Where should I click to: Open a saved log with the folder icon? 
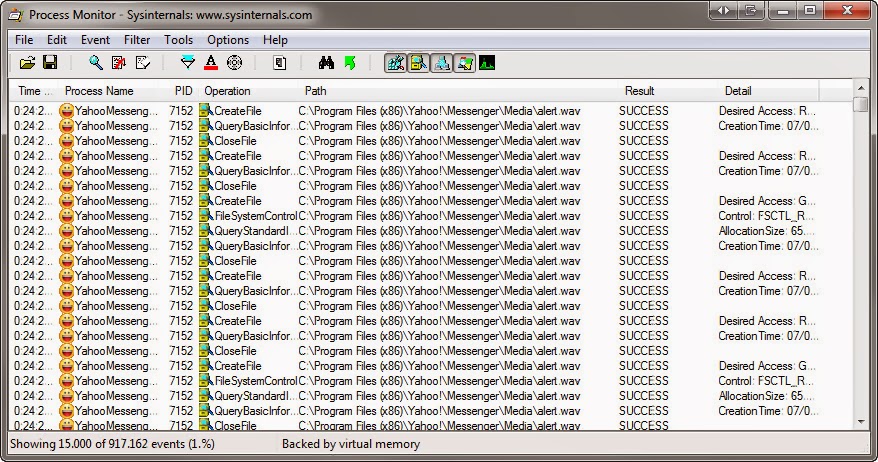point(27,63)
